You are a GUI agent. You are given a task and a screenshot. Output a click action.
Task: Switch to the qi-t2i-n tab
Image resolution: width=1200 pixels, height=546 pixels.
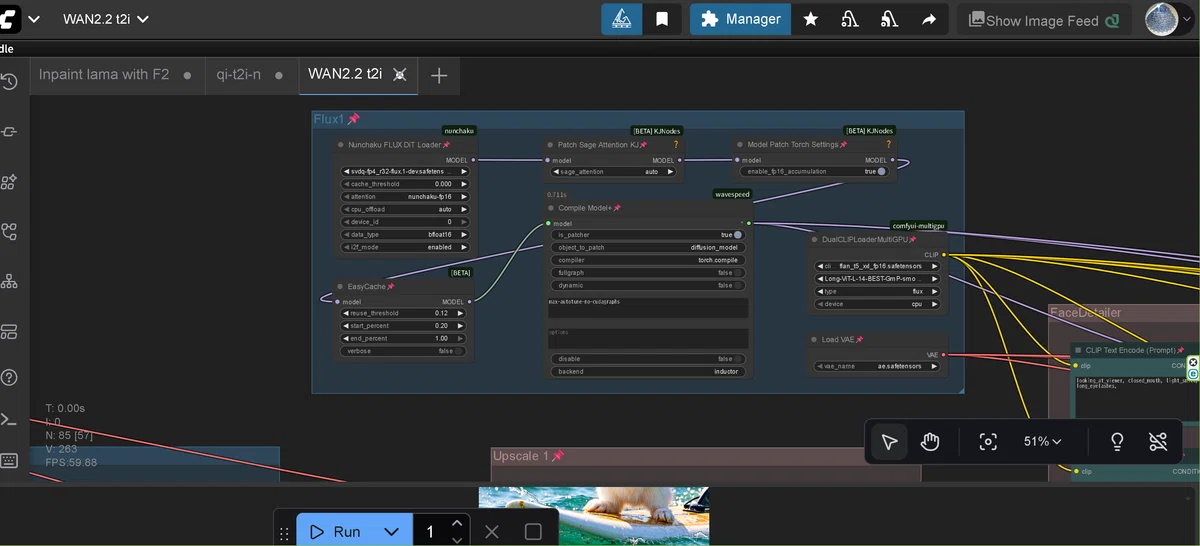point(239,74)
